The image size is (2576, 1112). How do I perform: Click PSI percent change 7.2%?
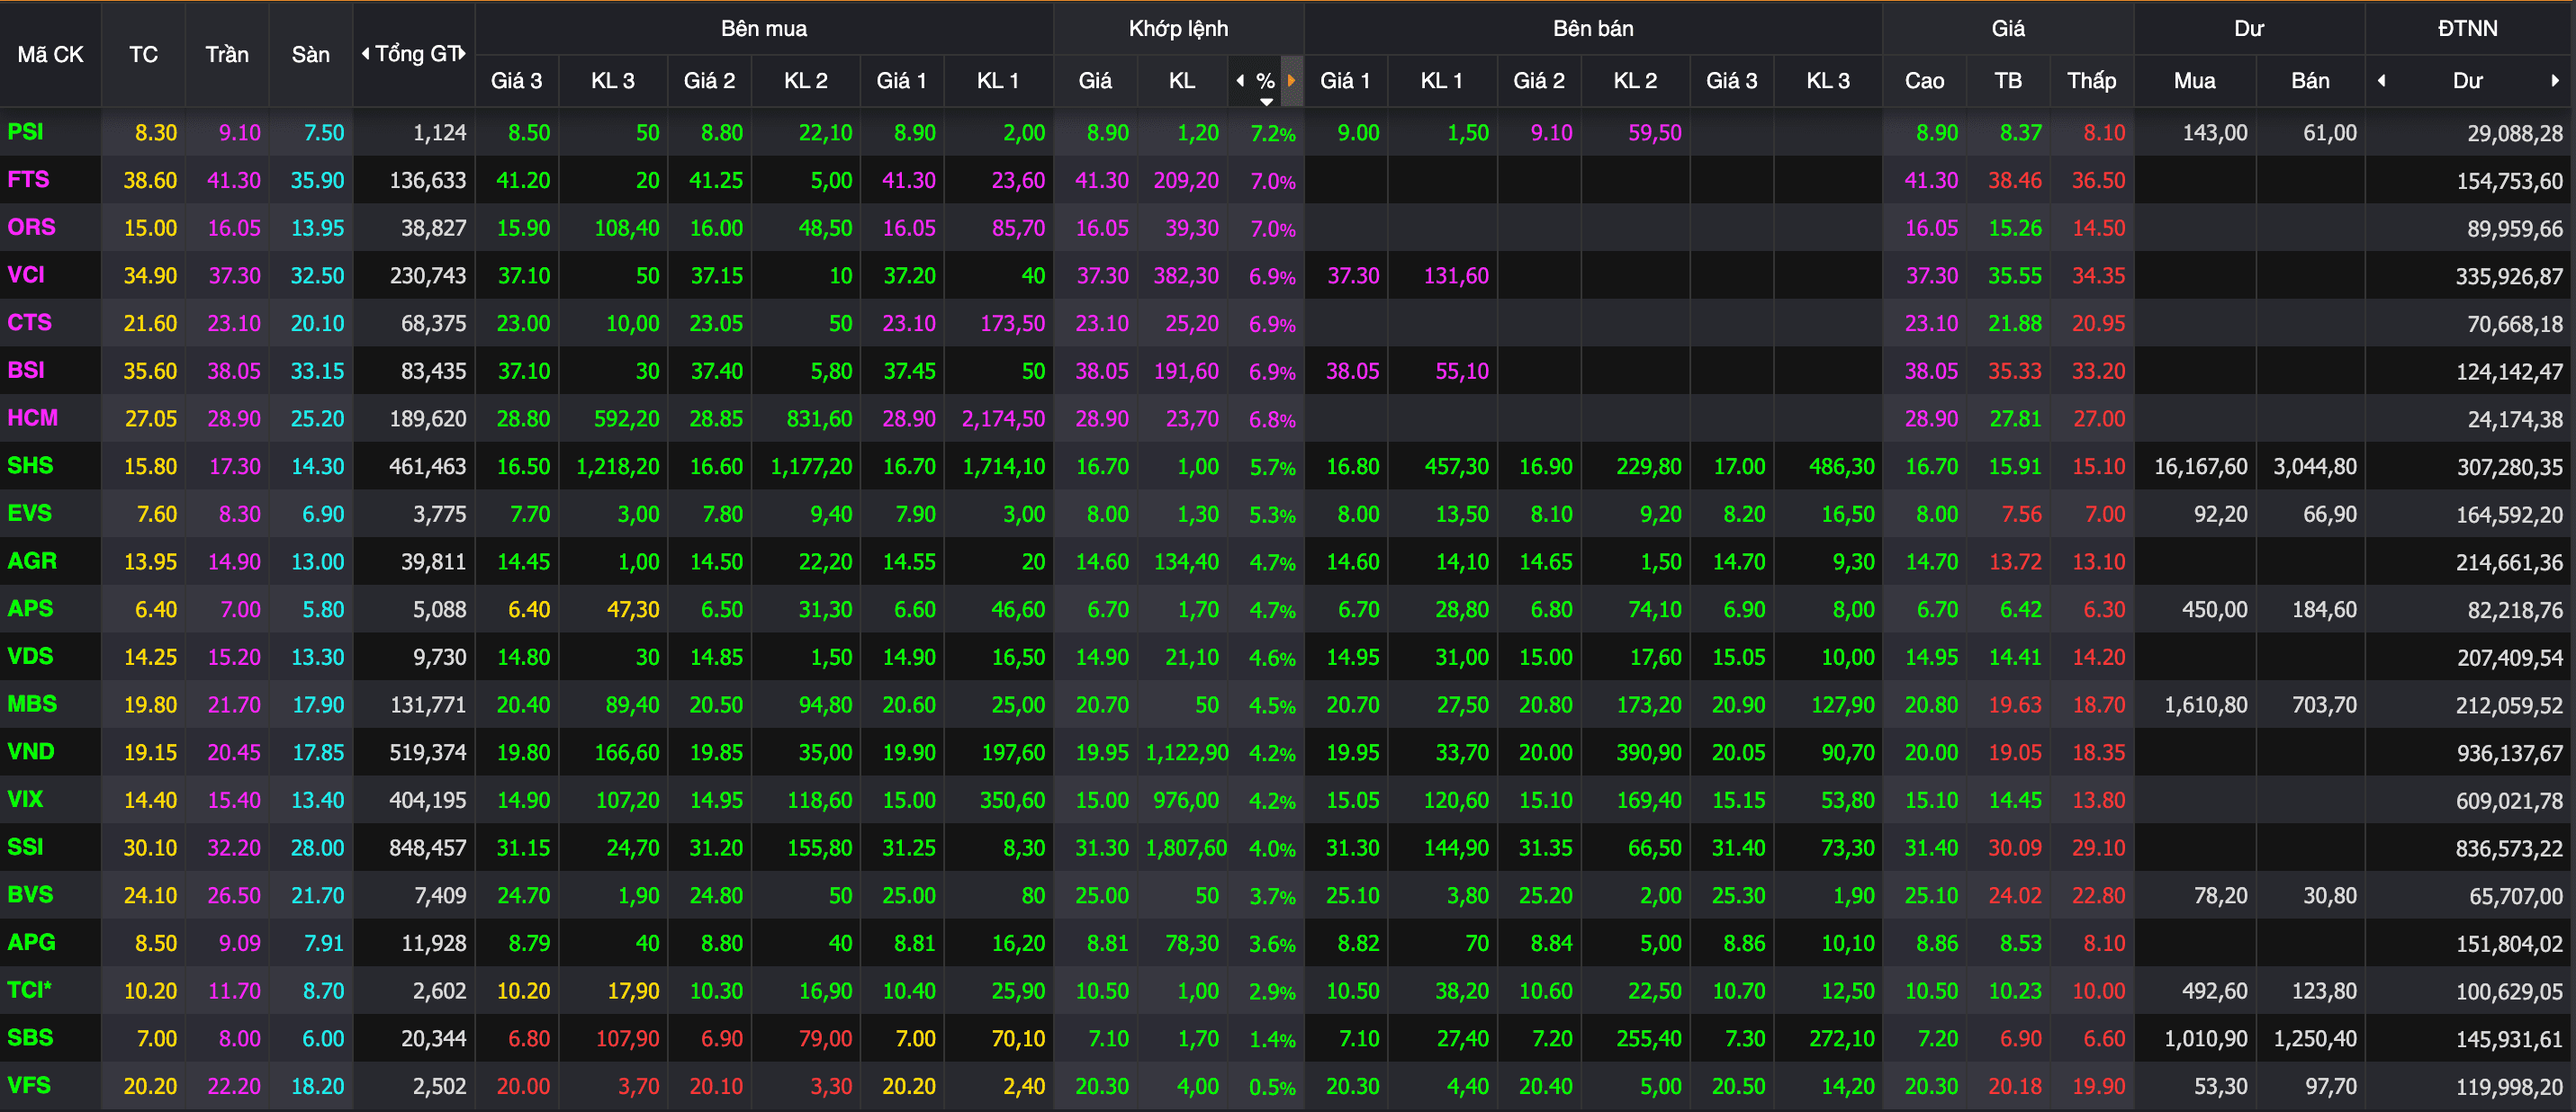point(1273,133)
